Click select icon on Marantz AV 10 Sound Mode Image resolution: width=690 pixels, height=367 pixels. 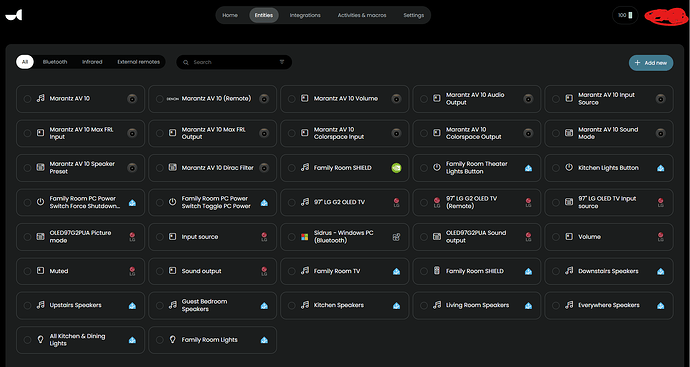pos(569,133)
